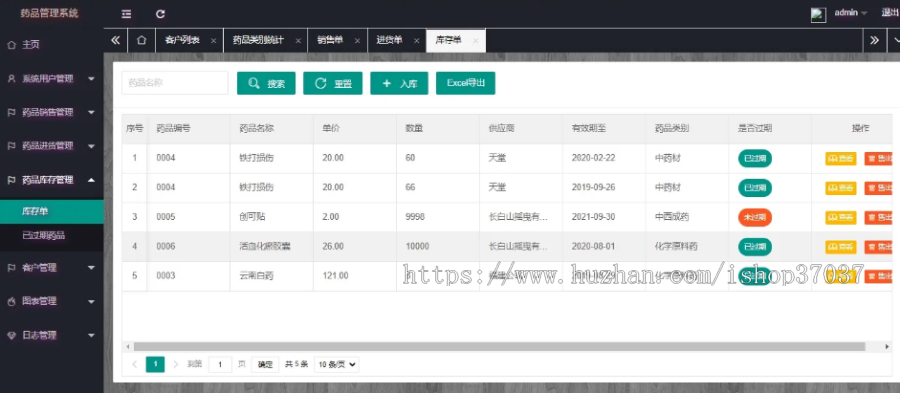Open the 10条/页 page size dropdown
900x393 pixels.
coord(337,364)
